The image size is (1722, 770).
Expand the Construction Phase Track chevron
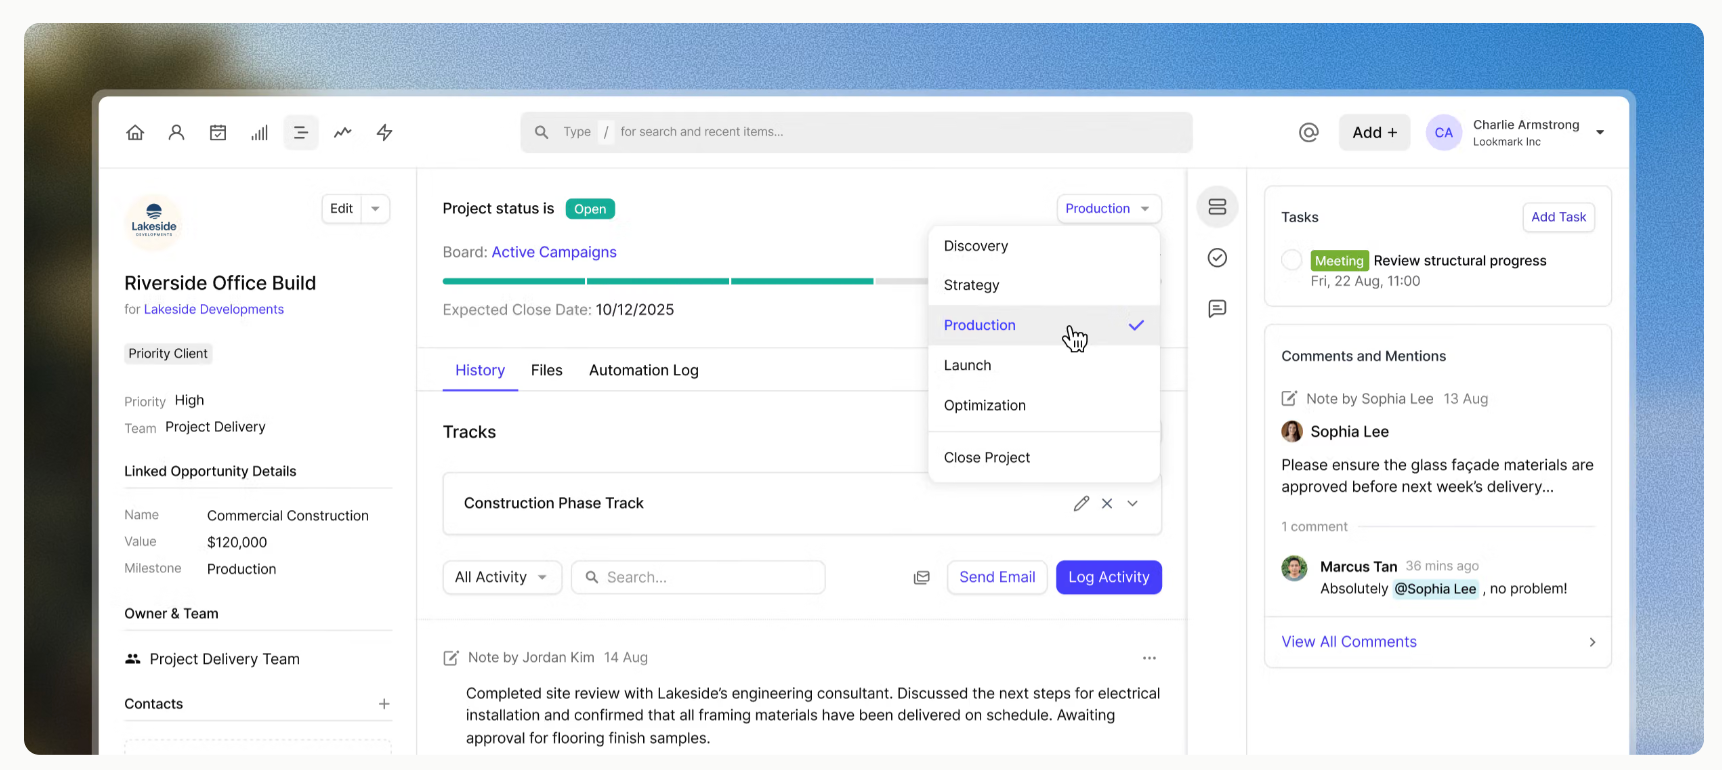coord(1133,503)
